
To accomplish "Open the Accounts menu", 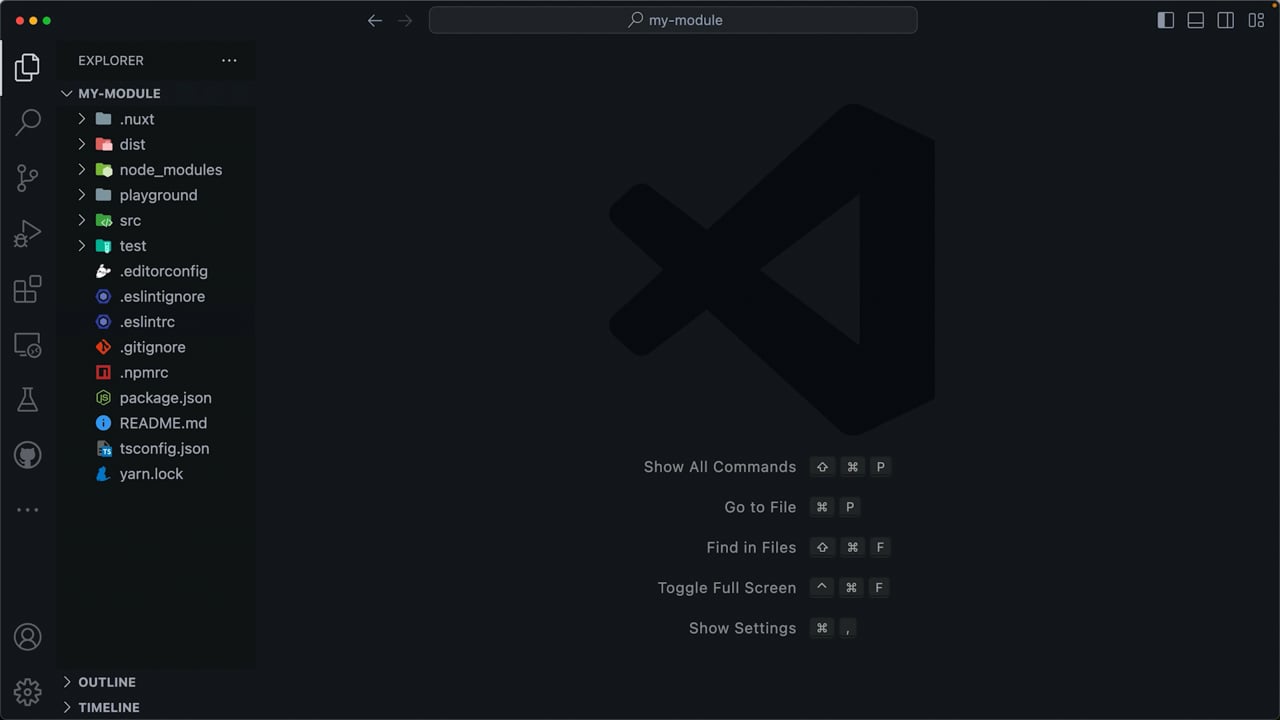I will [27, 637].
